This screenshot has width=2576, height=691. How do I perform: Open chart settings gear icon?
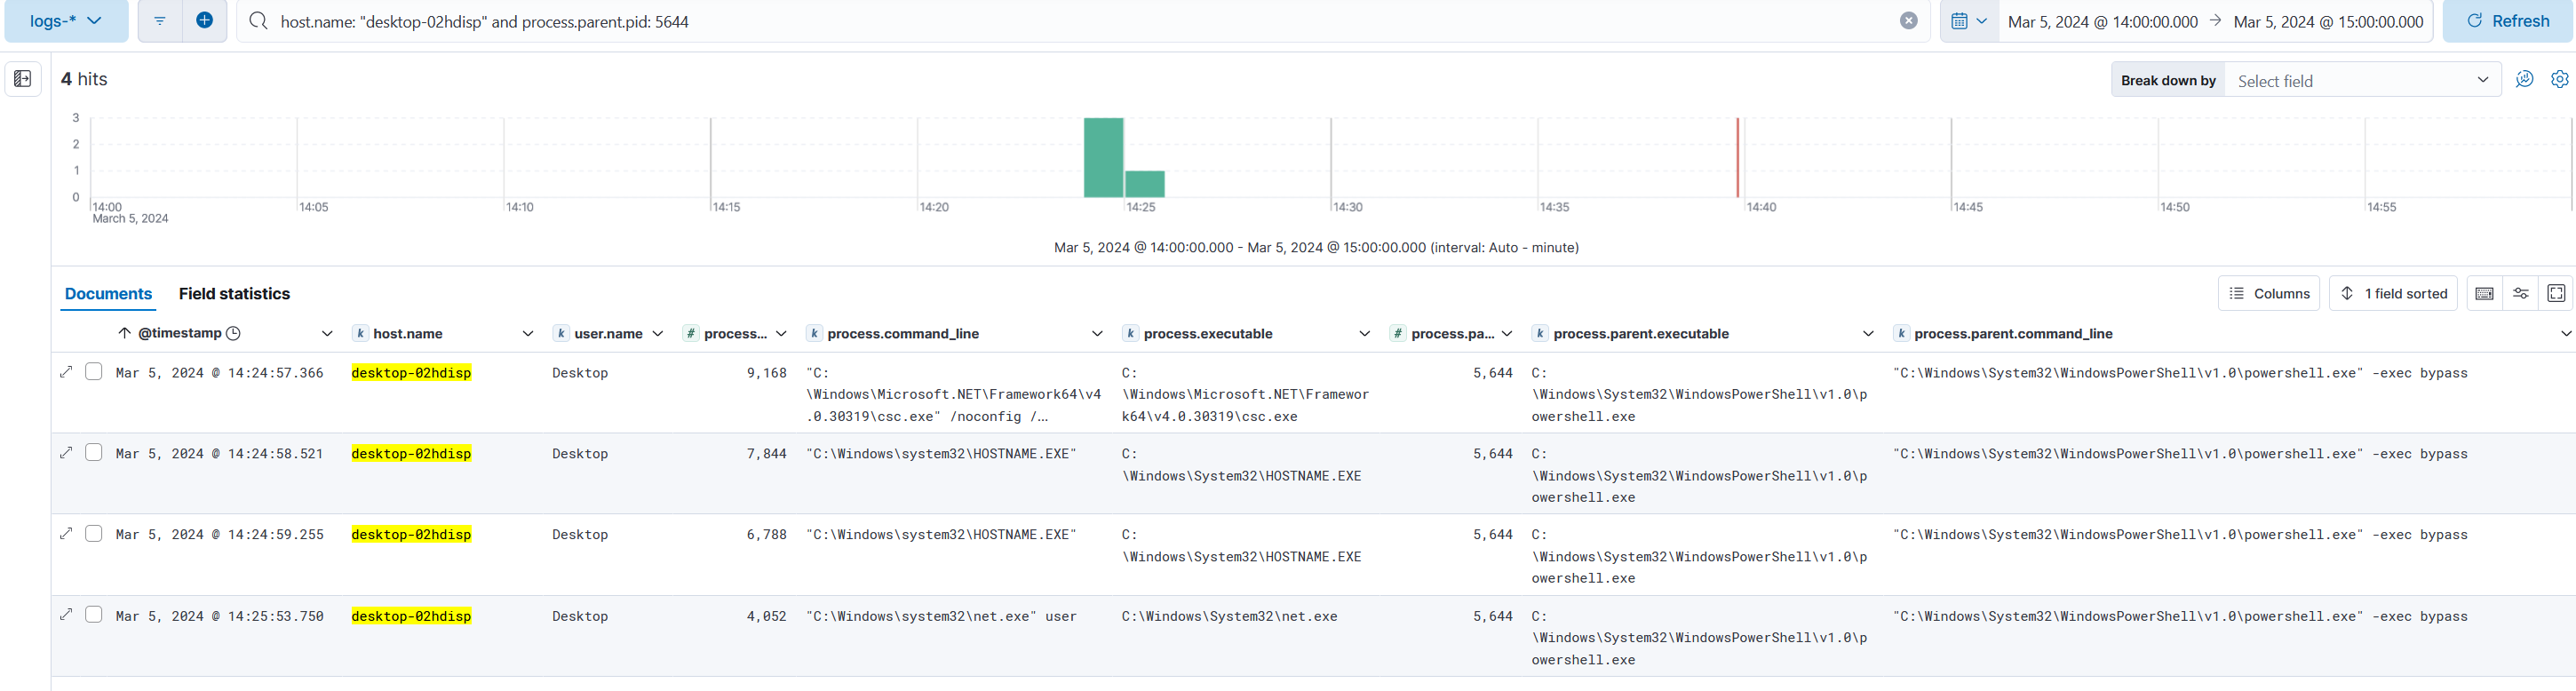coord(2559,79)
